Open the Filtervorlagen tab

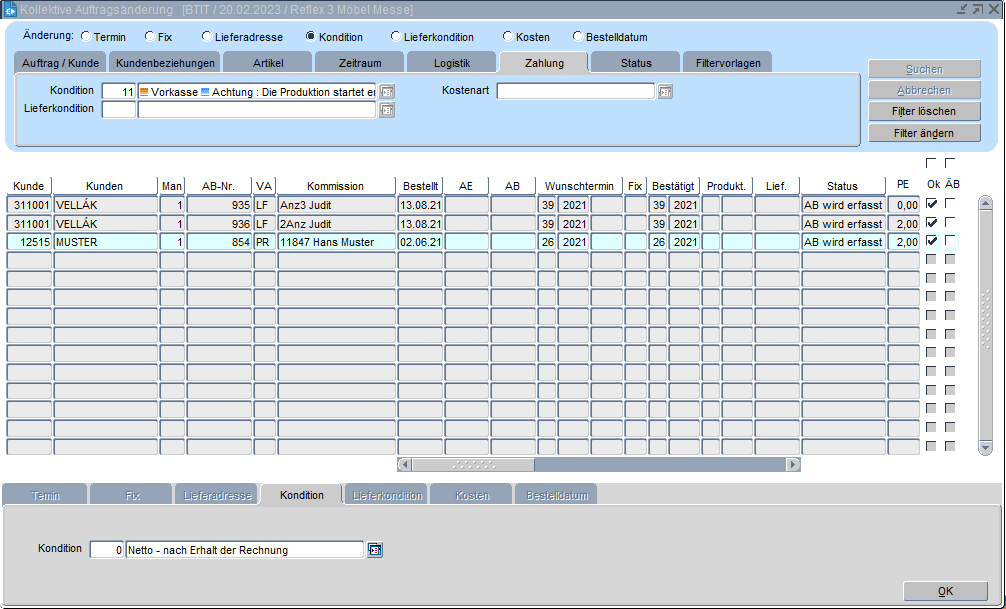(728, 63)
